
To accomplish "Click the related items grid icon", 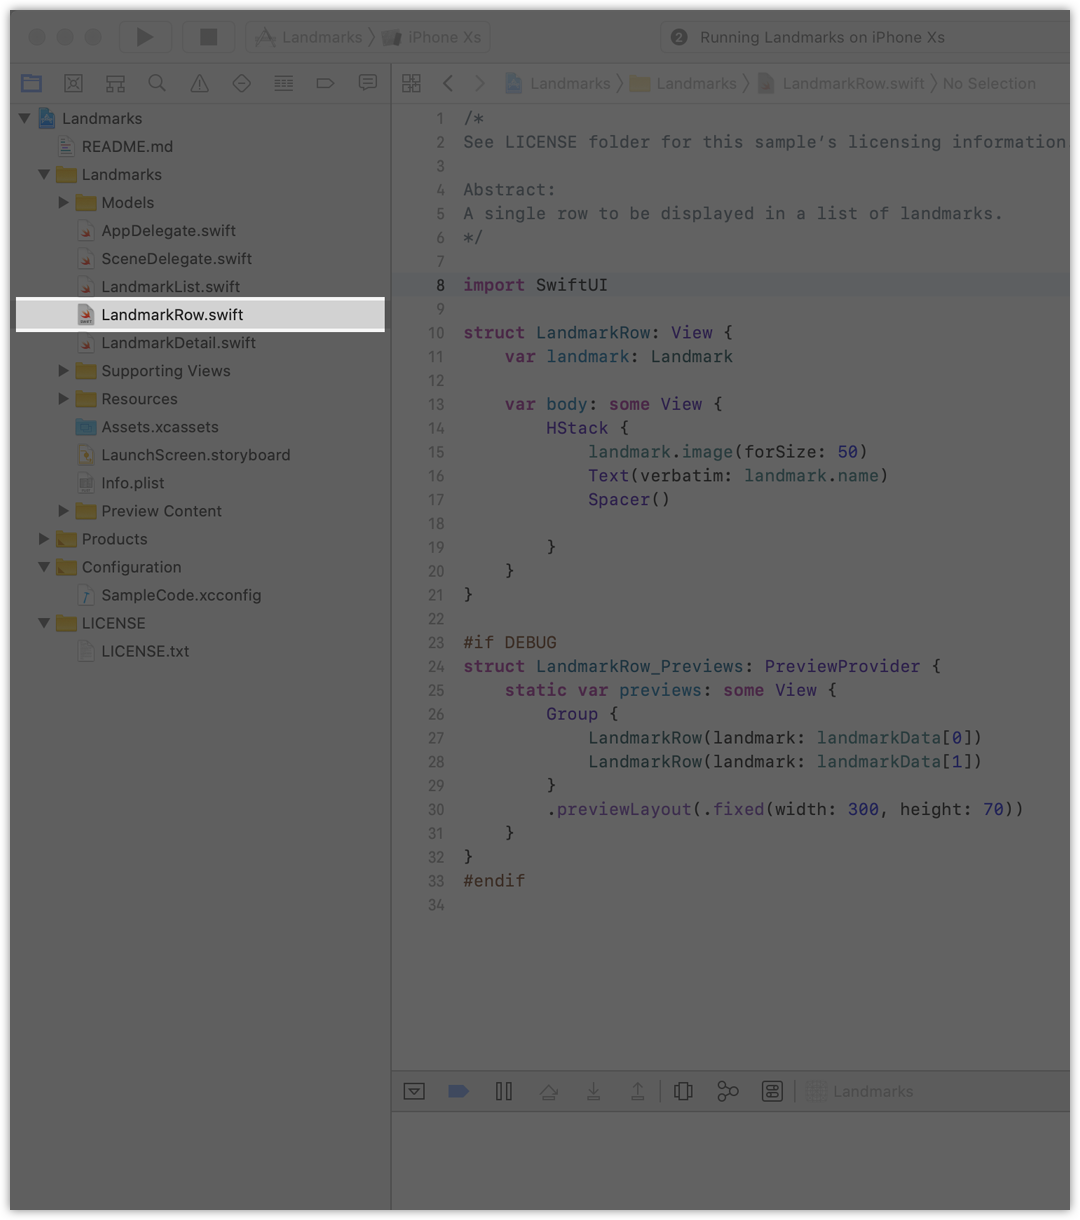I will coord(411,83).
